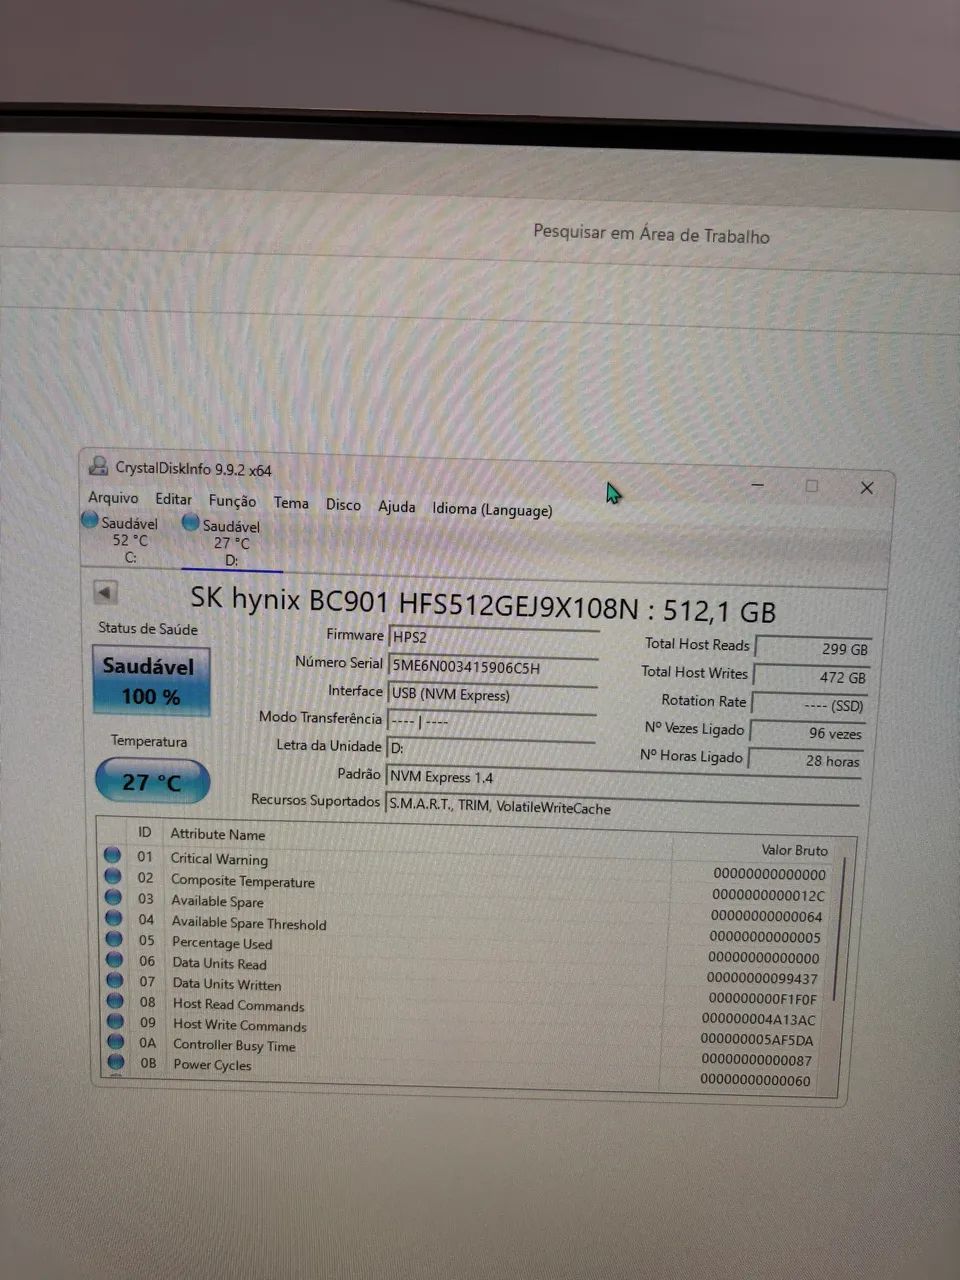This screenshot has width=960, height=1280.
Task: Click the Pesquisar em Área de Trabalho search box
Action: pyautogui.click(x=651, y=234)
